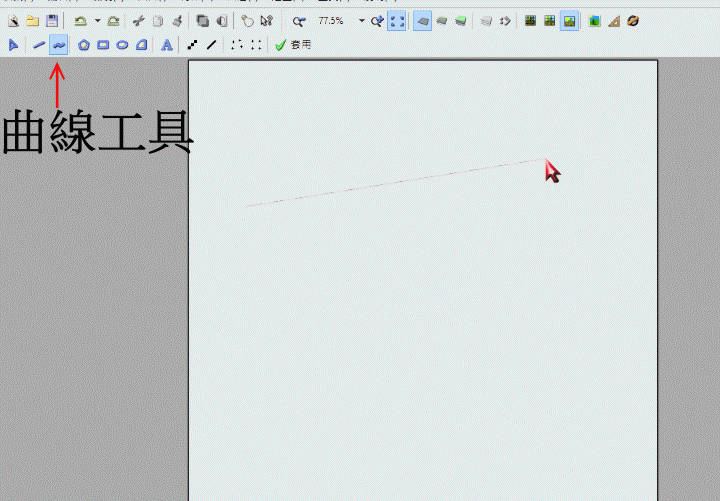Click the triangle ruler icon
Viewport: 720px width, 501px height.
coord(614,21)
